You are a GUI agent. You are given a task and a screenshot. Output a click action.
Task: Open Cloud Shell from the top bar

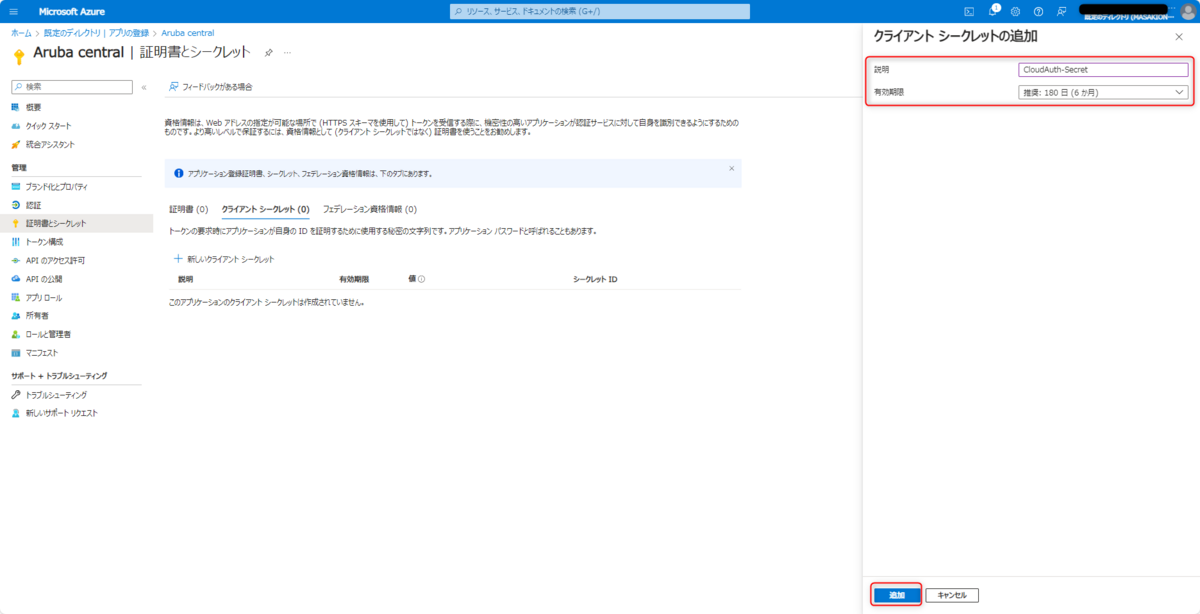(969, 11)
